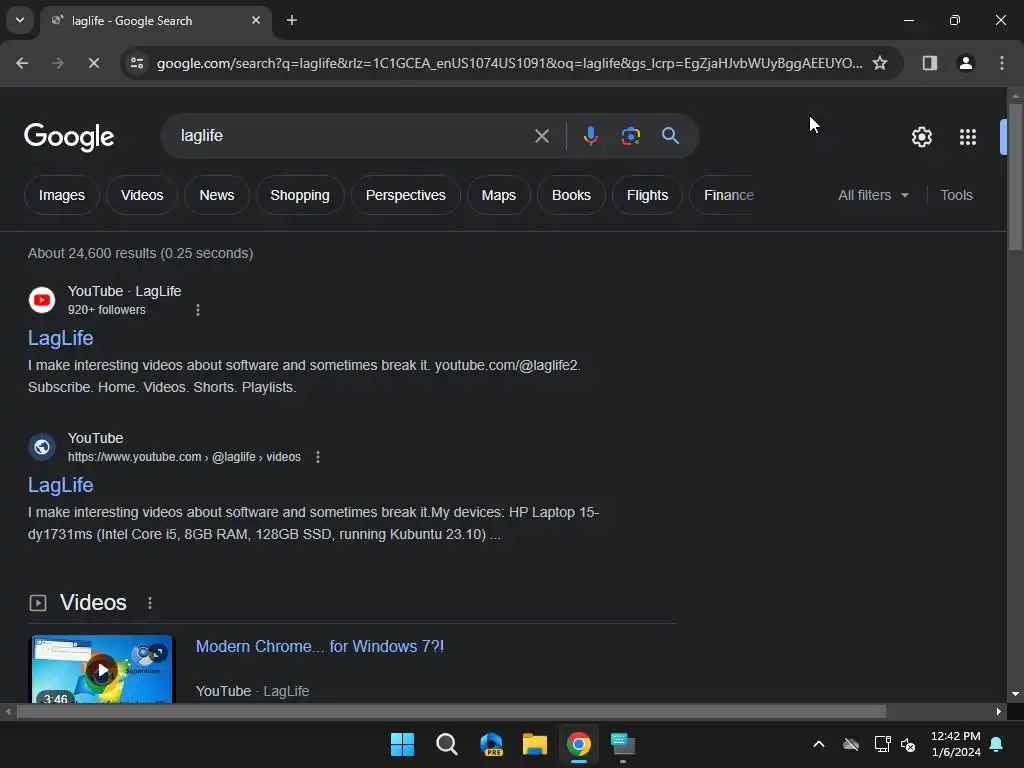1024x768 pixels.
Task: Open the search Tools options
Action: (x=956, y=195)
